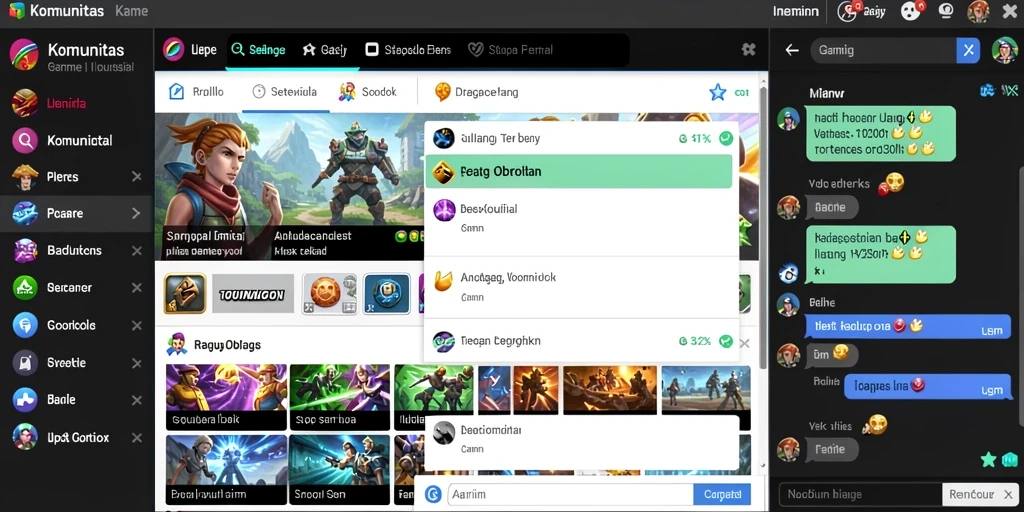Open the Bante sidebar icon
1024x512 pixels.
click(25, 400)
